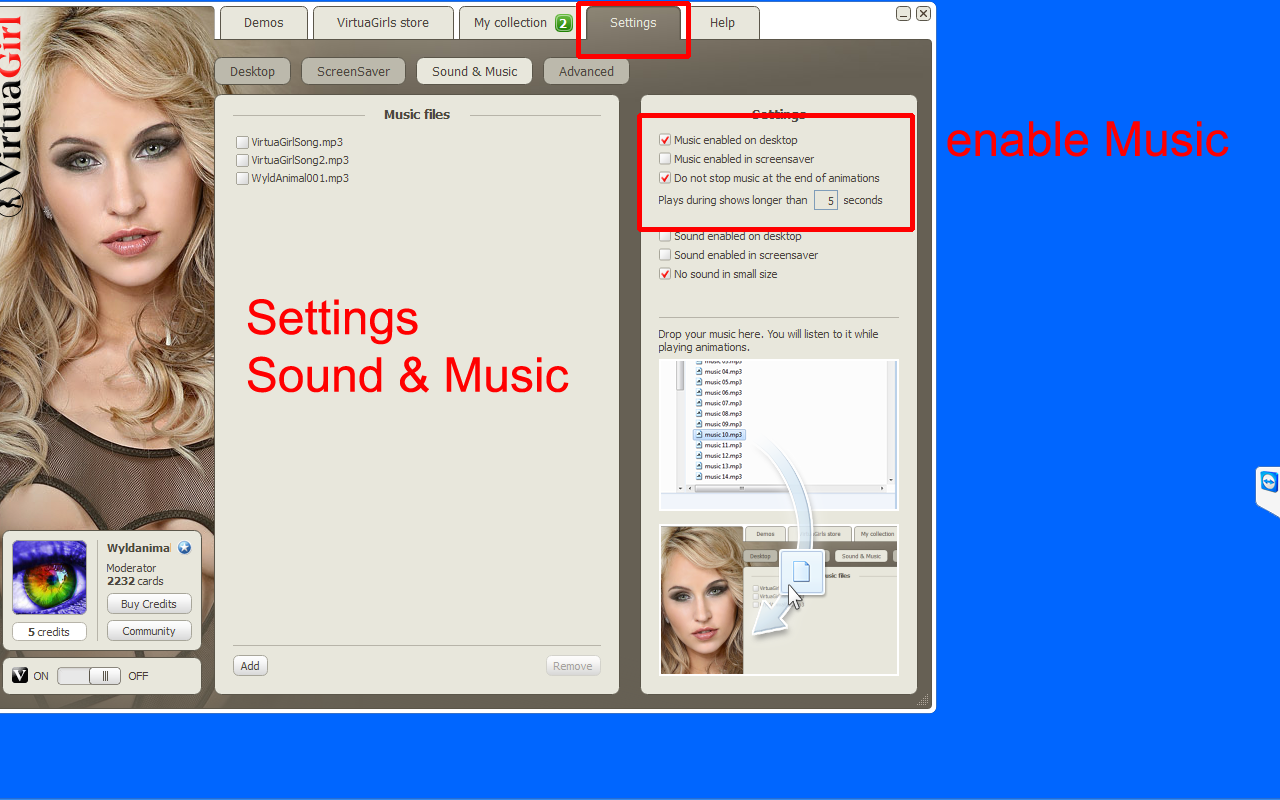Enable Sound enabled on desktop
The height and width of the screenshot is (800, 1280).
(x=665, y=236)
